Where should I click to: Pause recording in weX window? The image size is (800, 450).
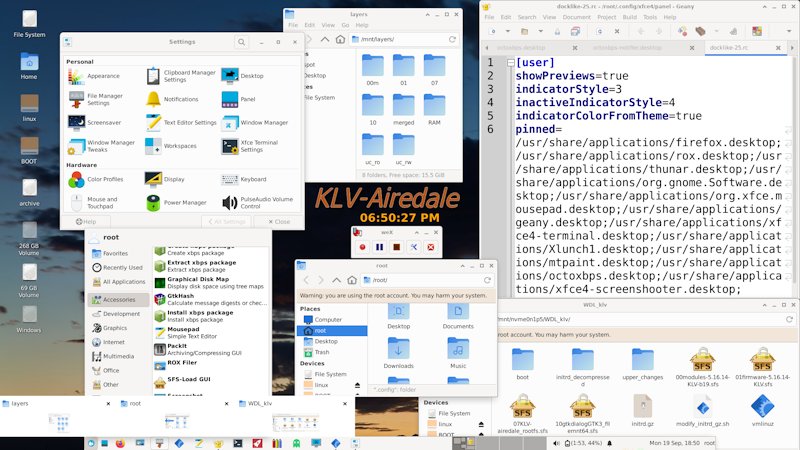(380, 247)
